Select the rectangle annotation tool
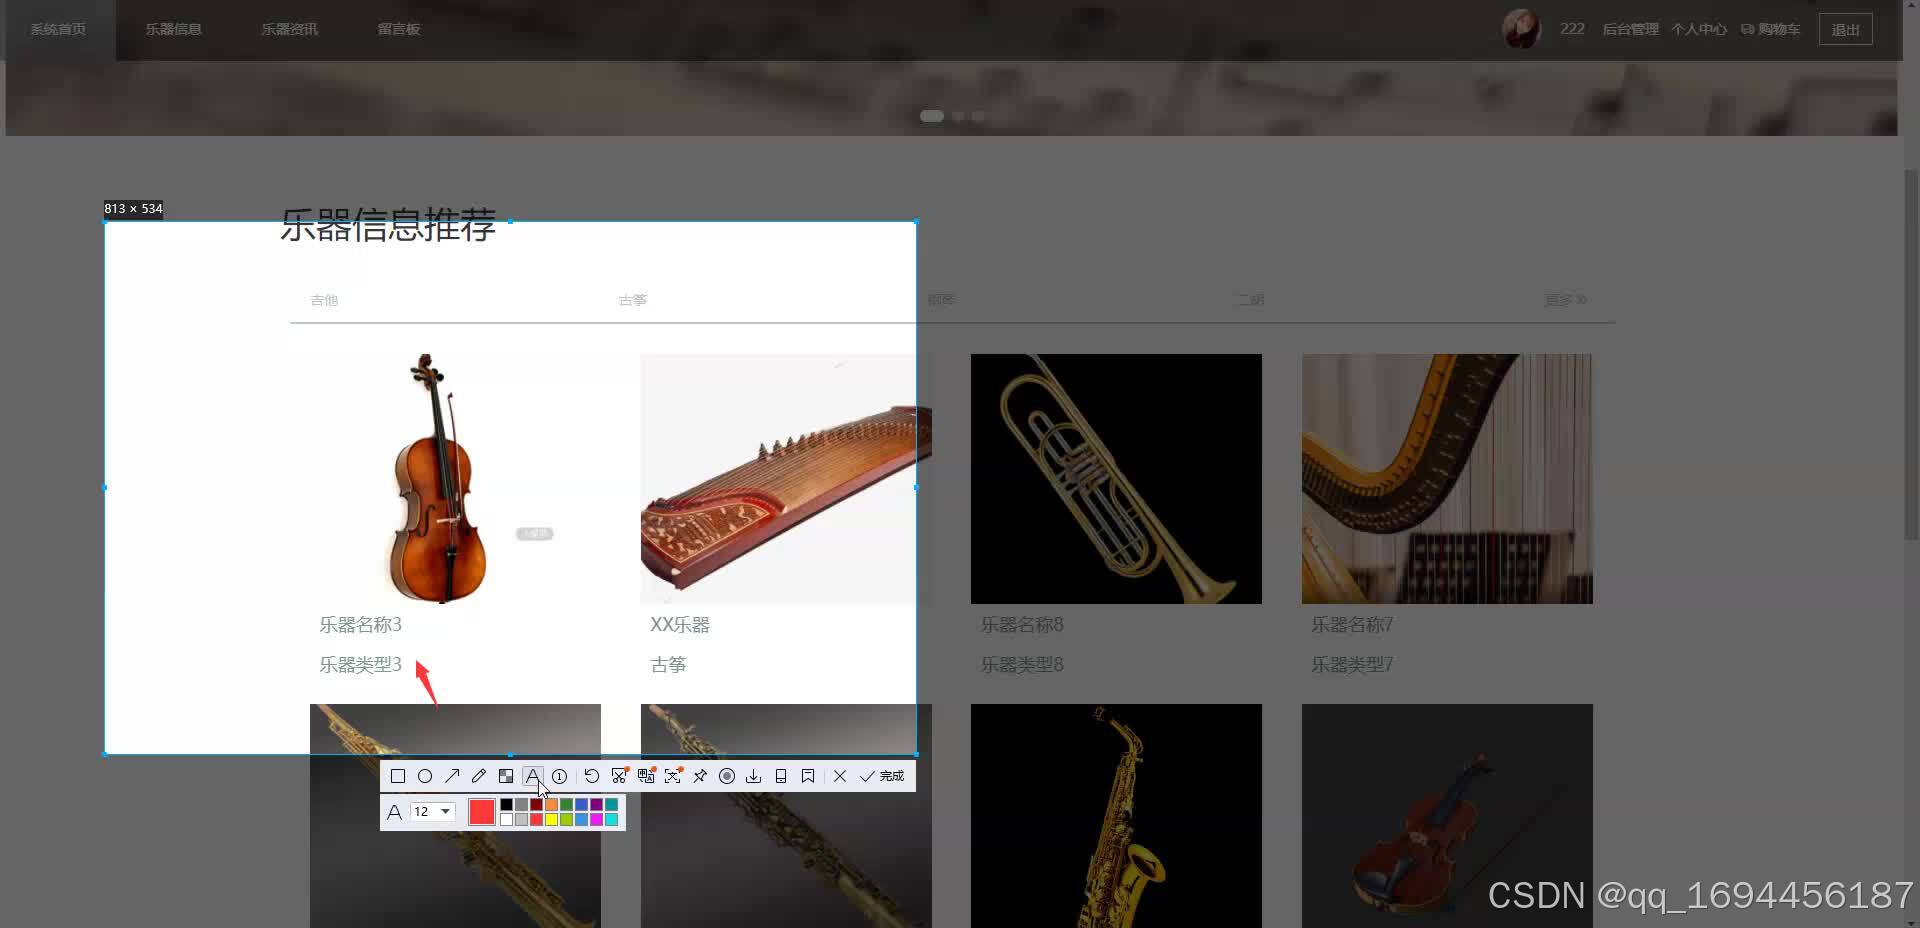 (398, 776)
